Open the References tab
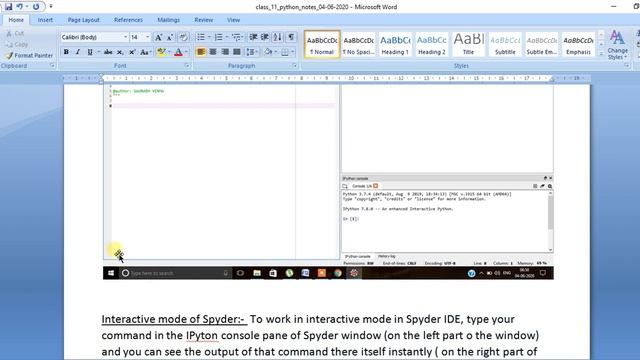Screen dimensions: 640x360 (128, 20)
